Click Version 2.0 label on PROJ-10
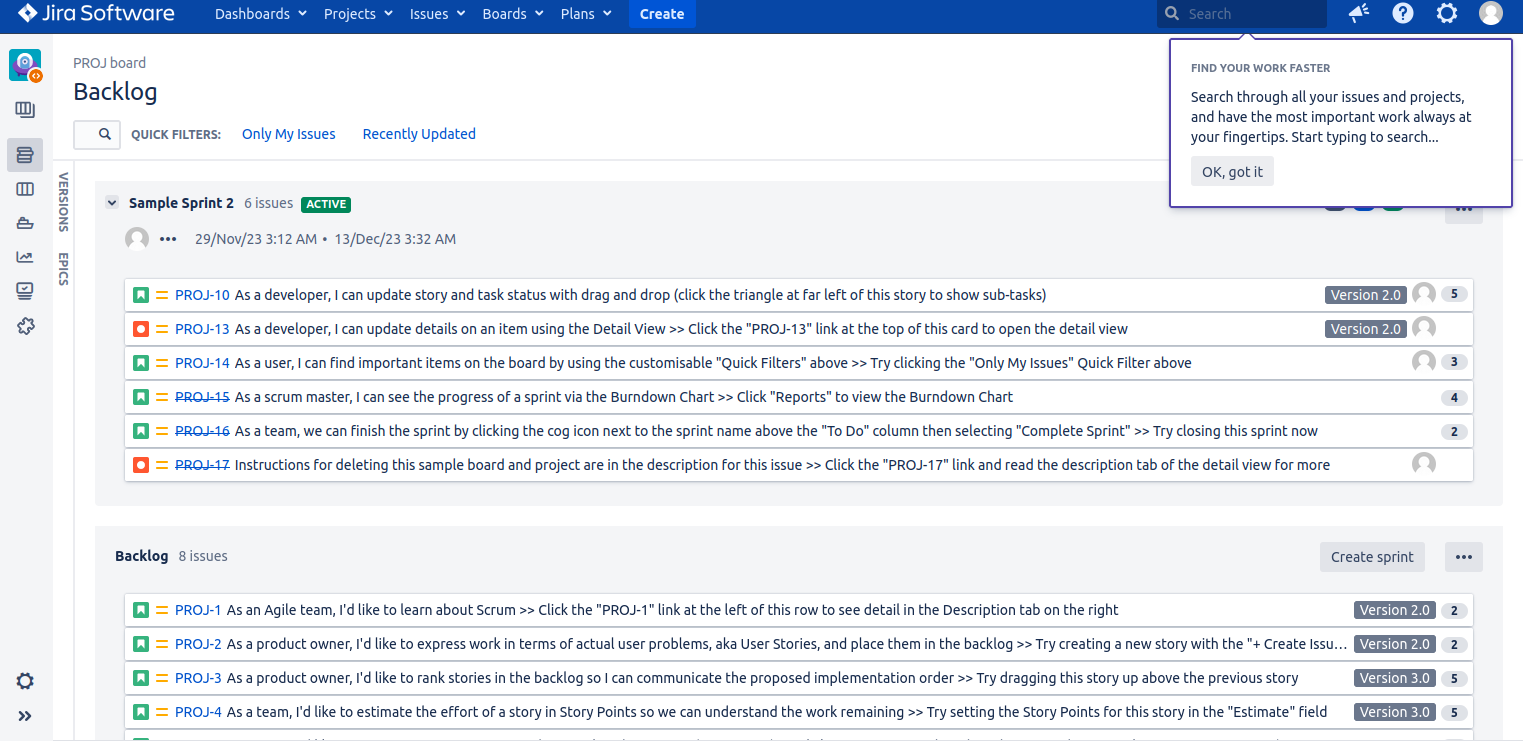Image resolution: width=1523 pixels, height=741 pixels. pos(1366,295)
